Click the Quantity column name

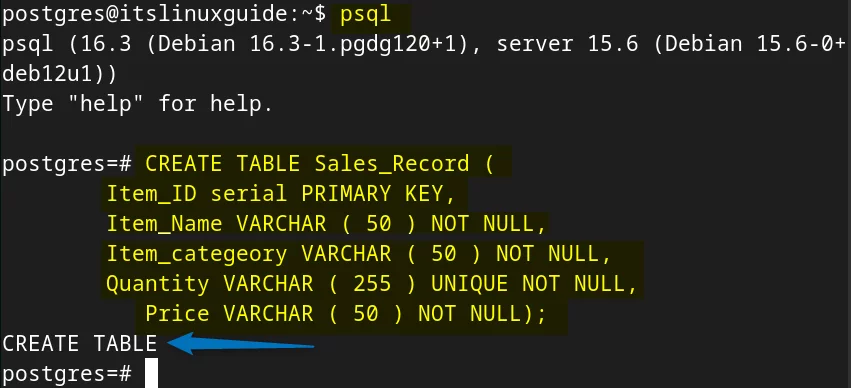coord(157,284)
